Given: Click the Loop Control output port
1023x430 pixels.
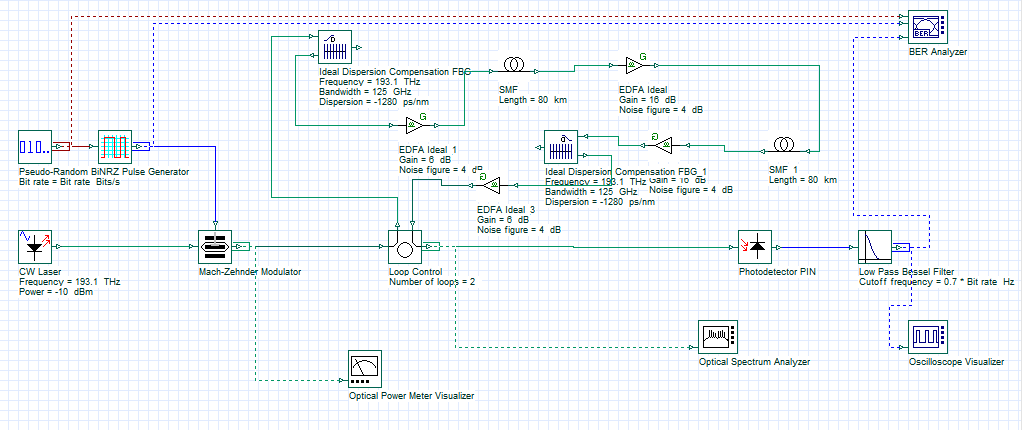Looking at the screenshot, I should click(x=432, y=247).
